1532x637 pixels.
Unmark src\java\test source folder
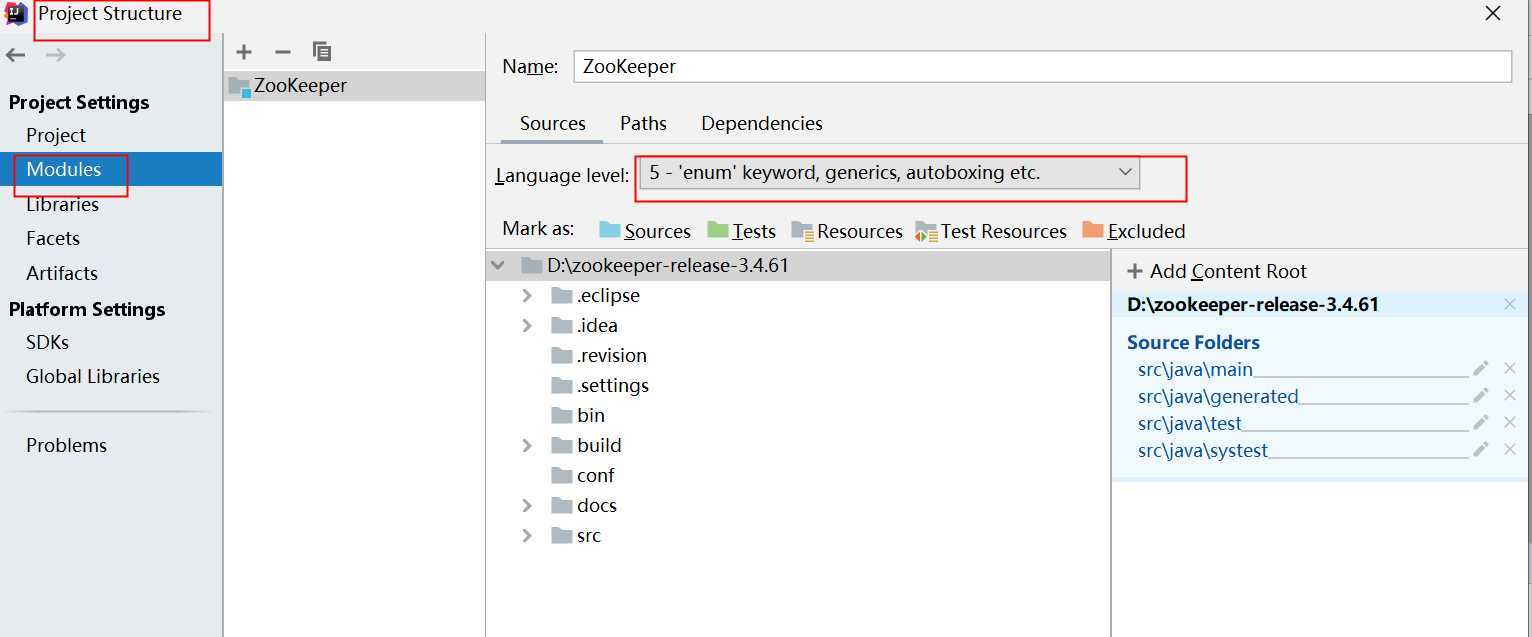[x=1510, y=423]
